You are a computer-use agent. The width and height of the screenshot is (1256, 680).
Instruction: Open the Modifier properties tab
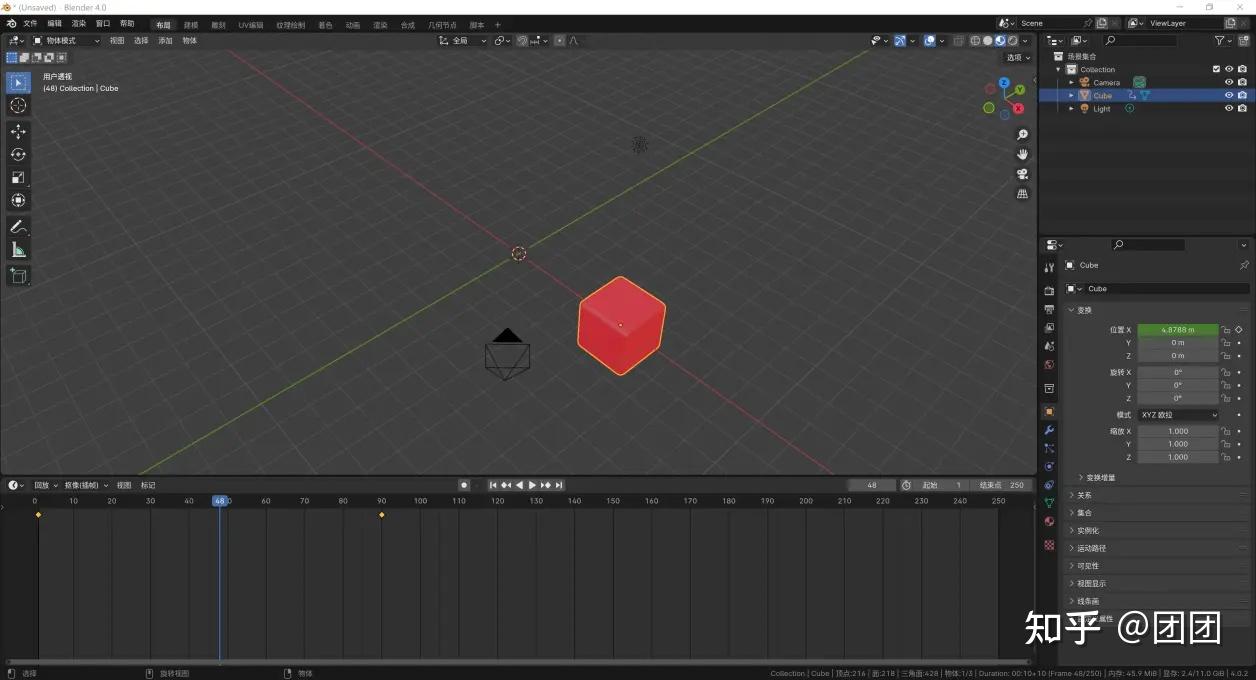[x=1049, y=430]
